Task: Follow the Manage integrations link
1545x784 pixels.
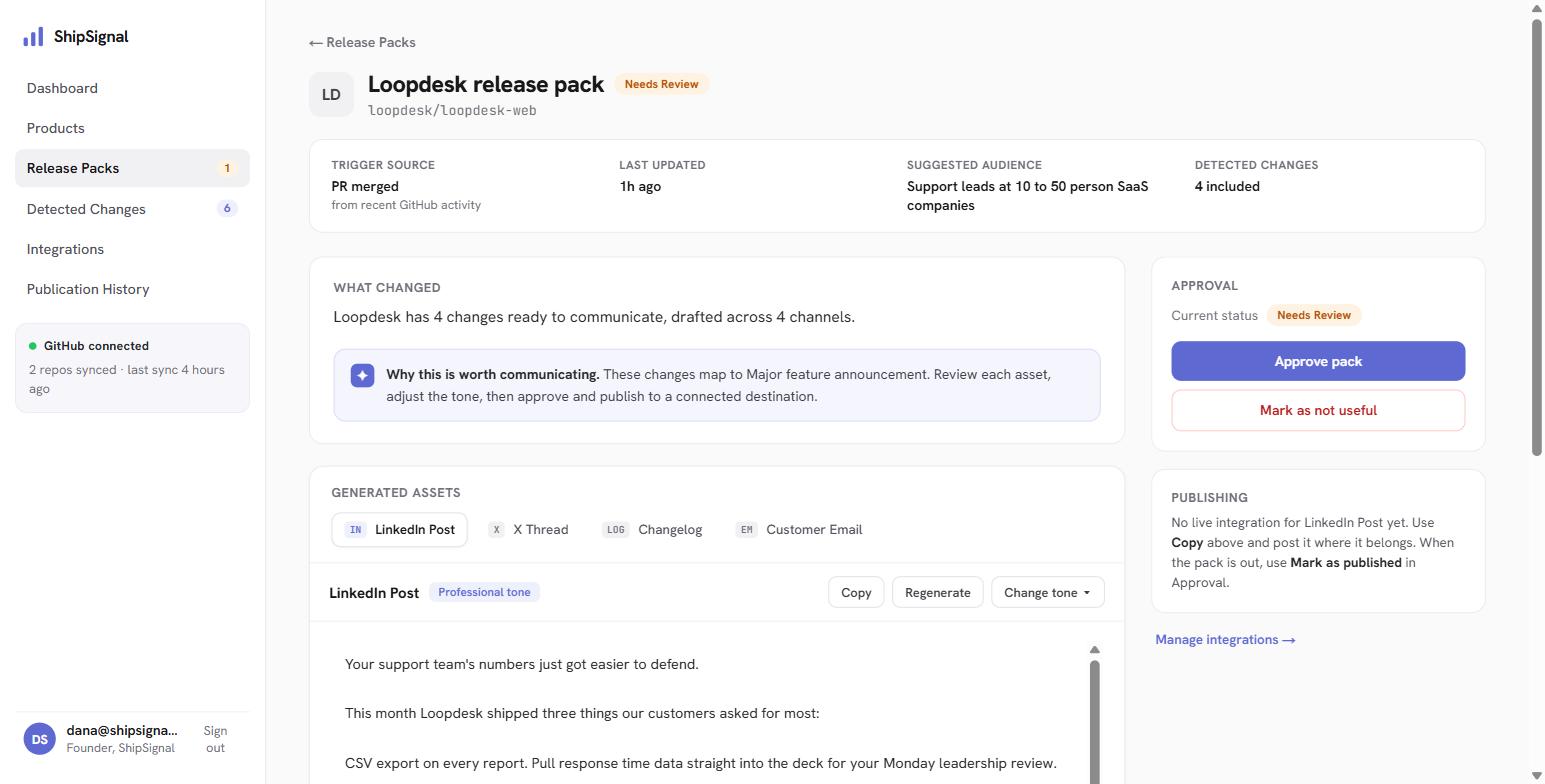Action: coord(1225,639)
